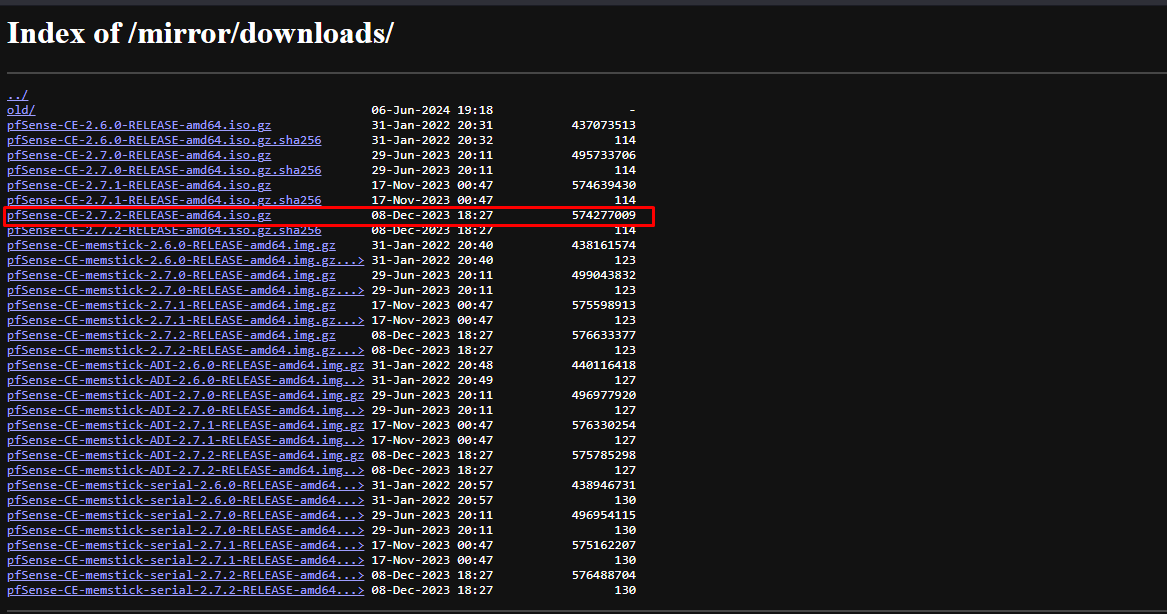Click the date '31-Jan-2022 20:32'
Image resolution: width=1167 pixels, height=614 pixels.
pos(432,140)
